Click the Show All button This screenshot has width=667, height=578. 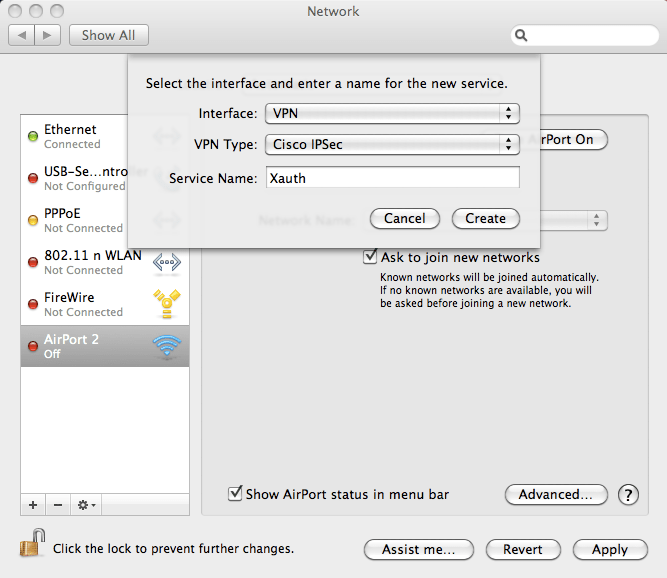coord(108,35)
